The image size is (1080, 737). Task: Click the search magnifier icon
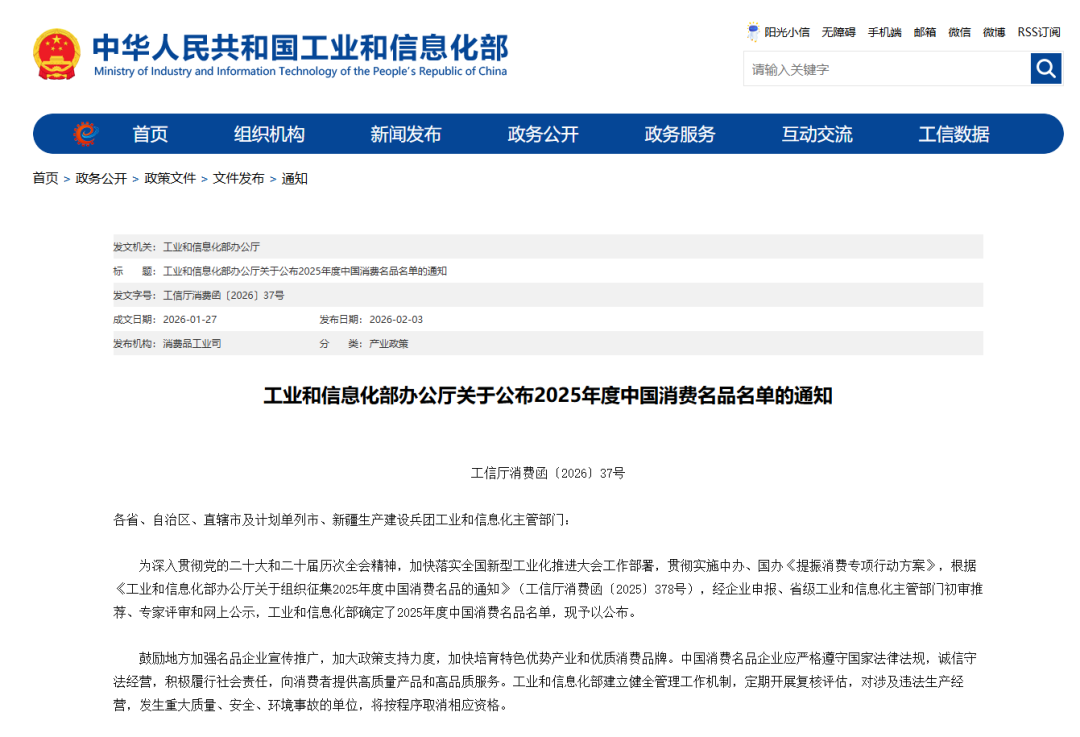[1046, 68]
